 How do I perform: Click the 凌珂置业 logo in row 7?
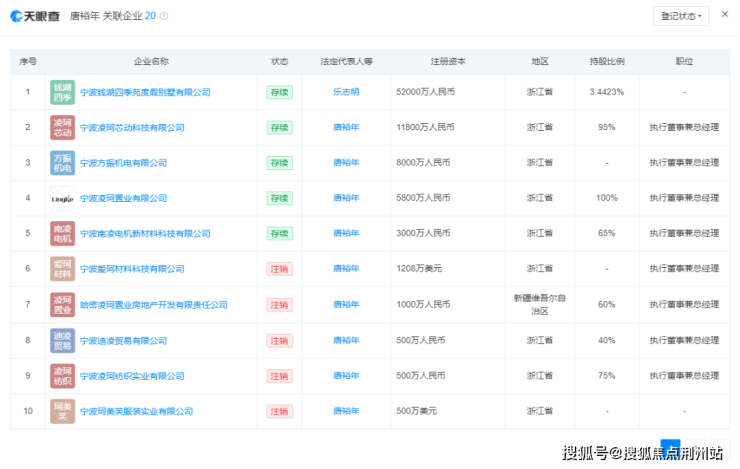point(62,305)
